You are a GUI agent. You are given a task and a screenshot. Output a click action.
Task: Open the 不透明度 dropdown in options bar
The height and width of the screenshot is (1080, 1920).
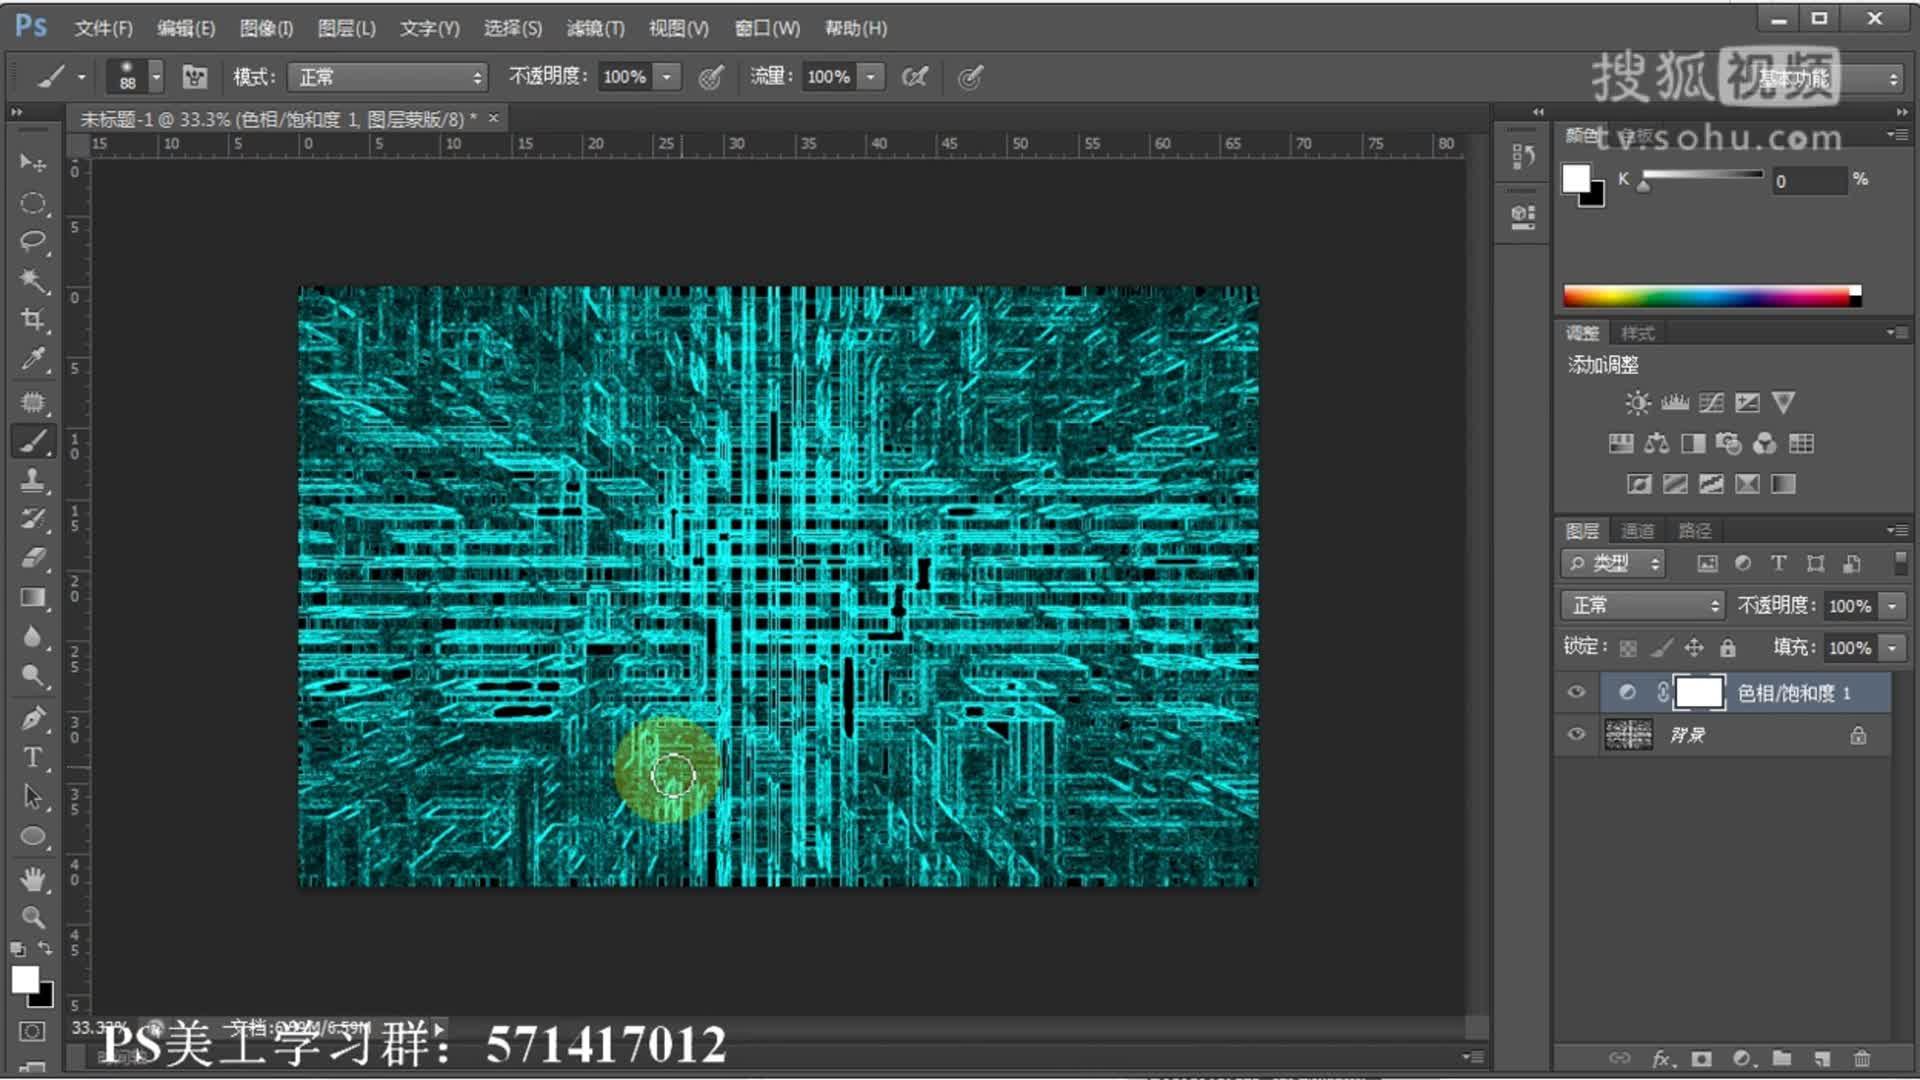[667, 76]
